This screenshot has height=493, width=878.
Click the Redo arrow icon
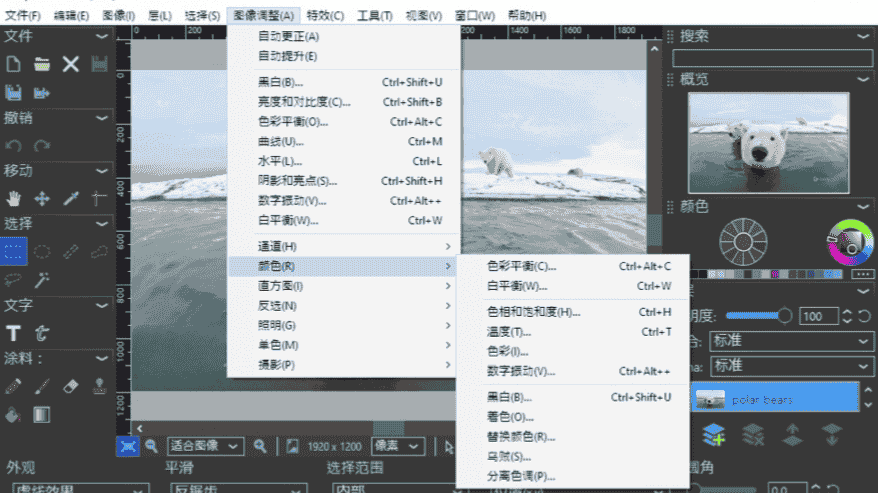(42, 146)
